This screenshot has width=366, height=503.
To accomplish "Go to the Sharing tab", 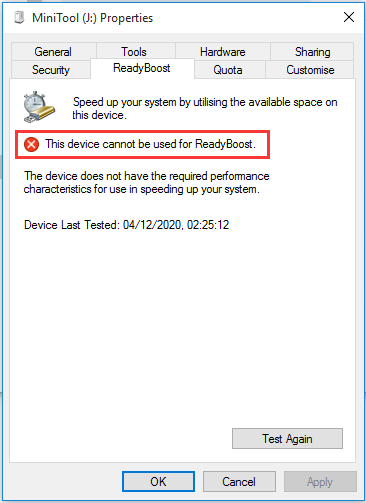I will [312, 52].
